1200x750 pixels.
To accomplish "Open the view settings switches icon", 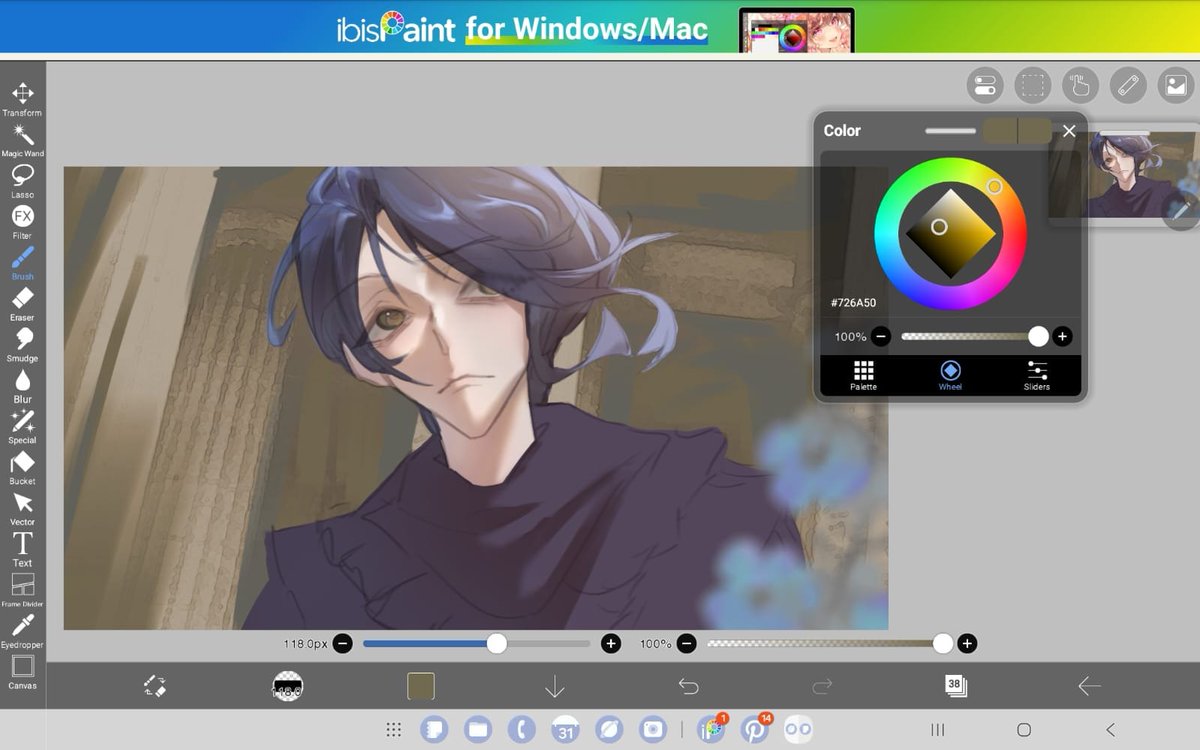I will pyautogui.click(x=985, y=85).
